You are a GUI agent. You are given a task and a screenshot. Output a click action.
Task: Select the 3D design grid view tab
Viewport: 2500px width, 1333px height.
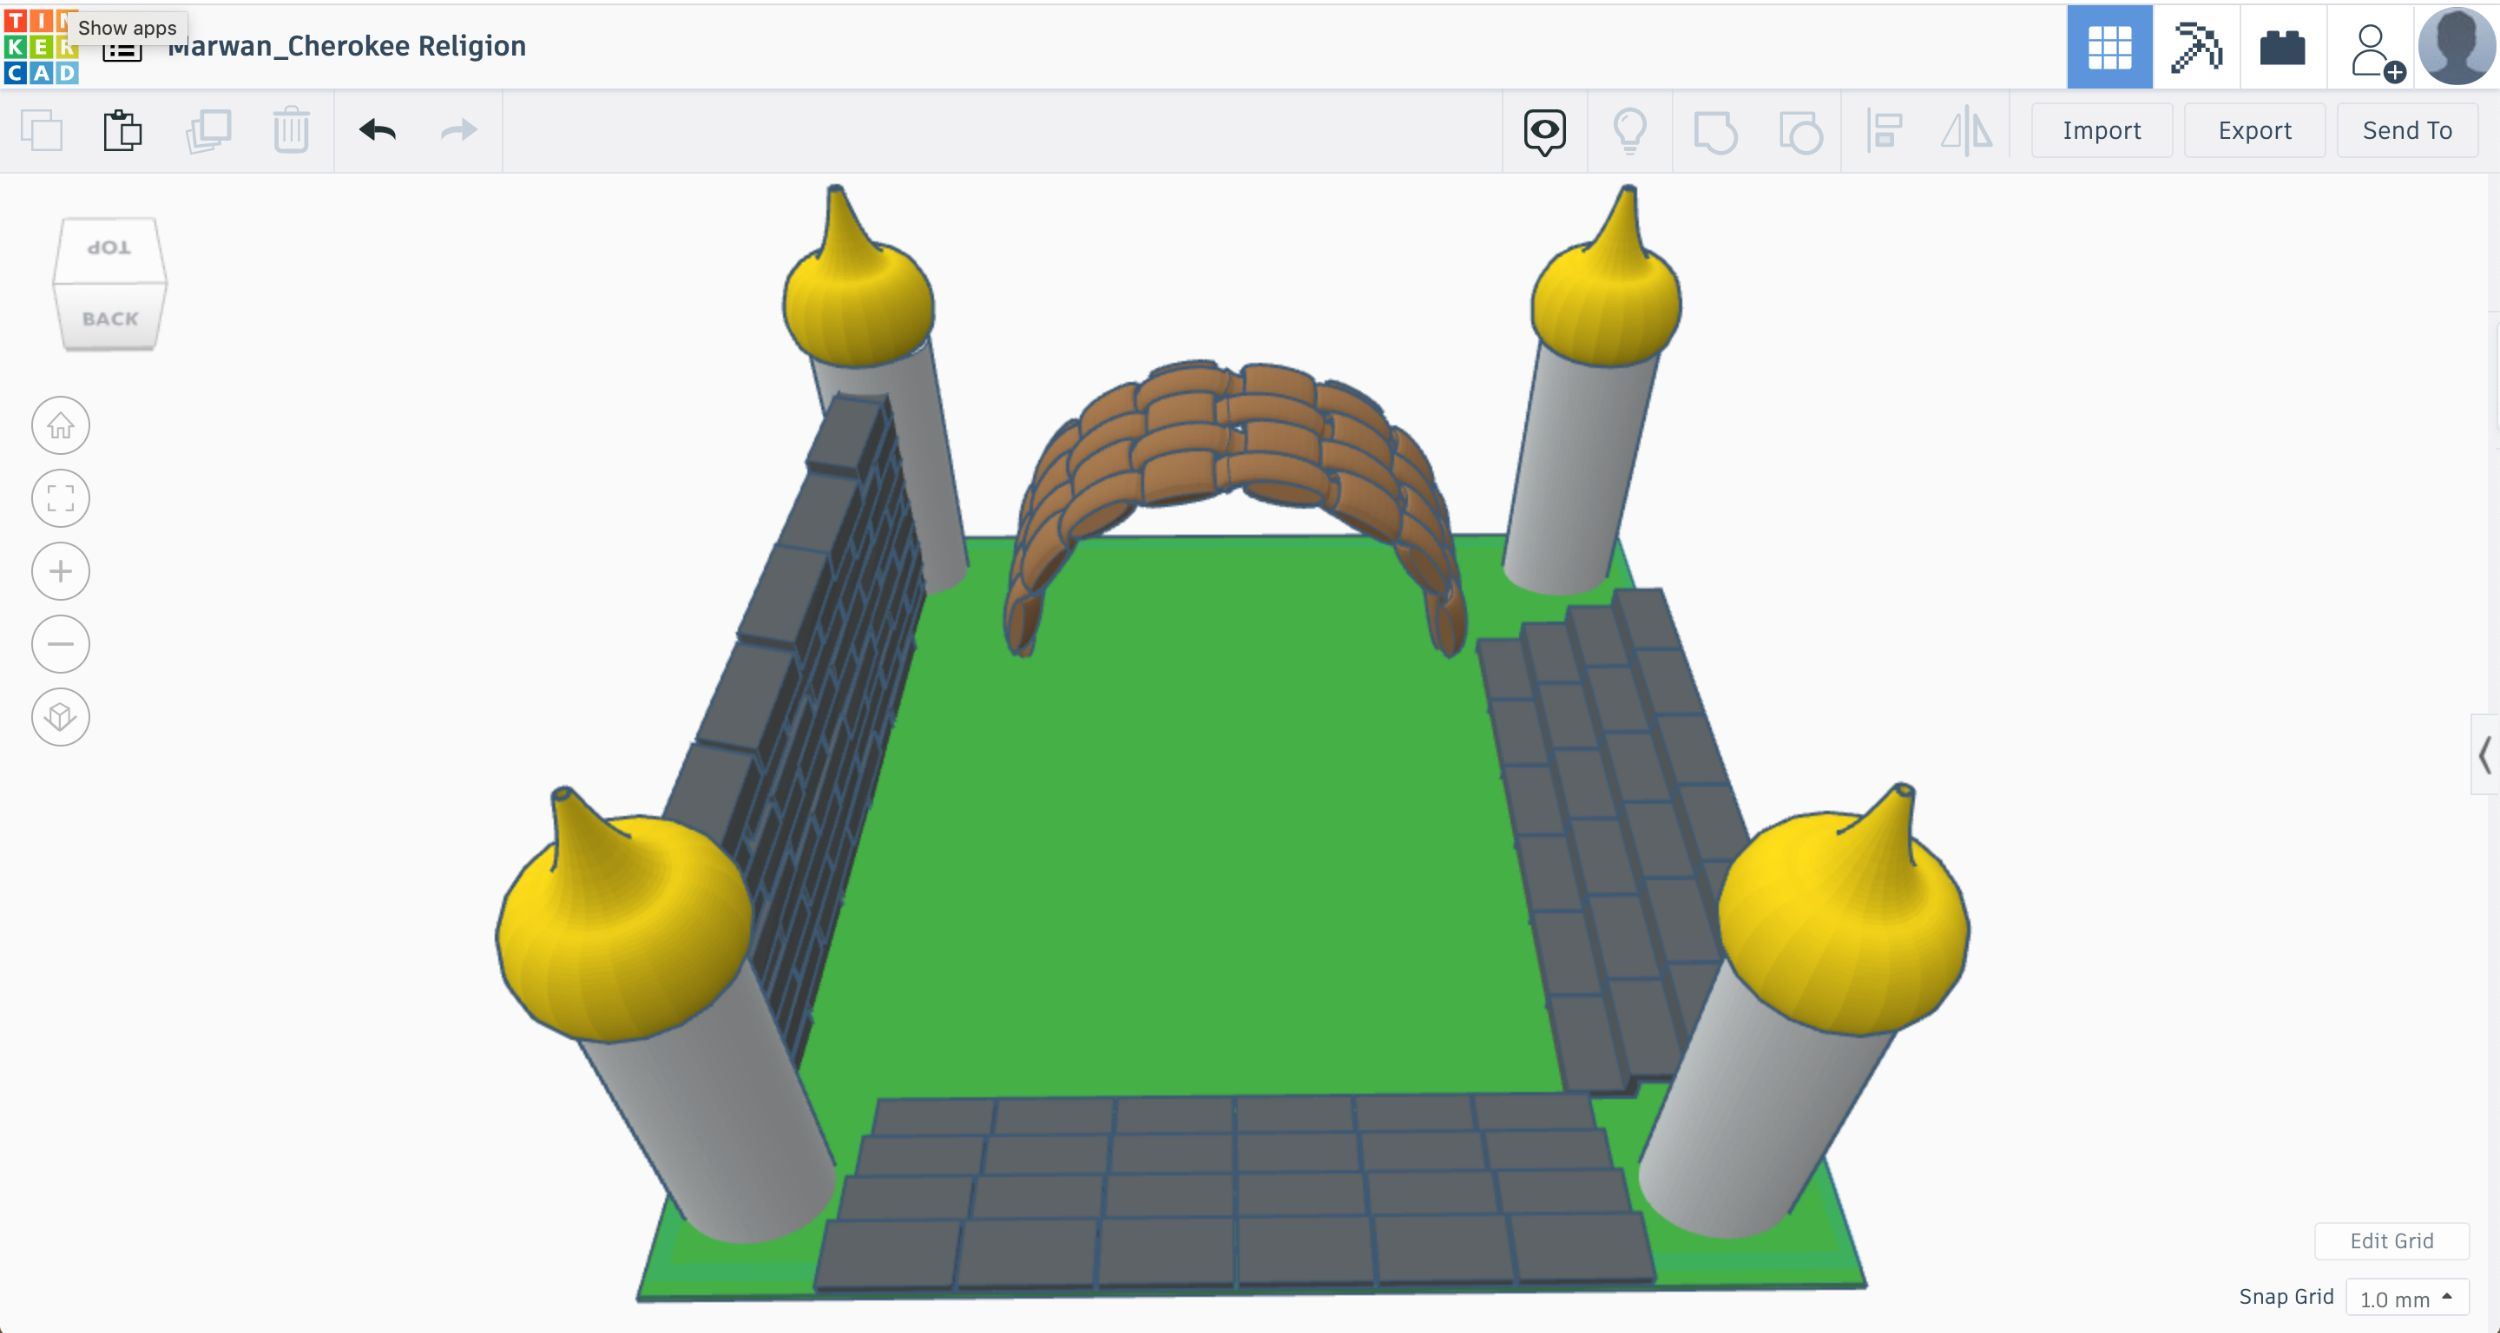click(2109, 47)
